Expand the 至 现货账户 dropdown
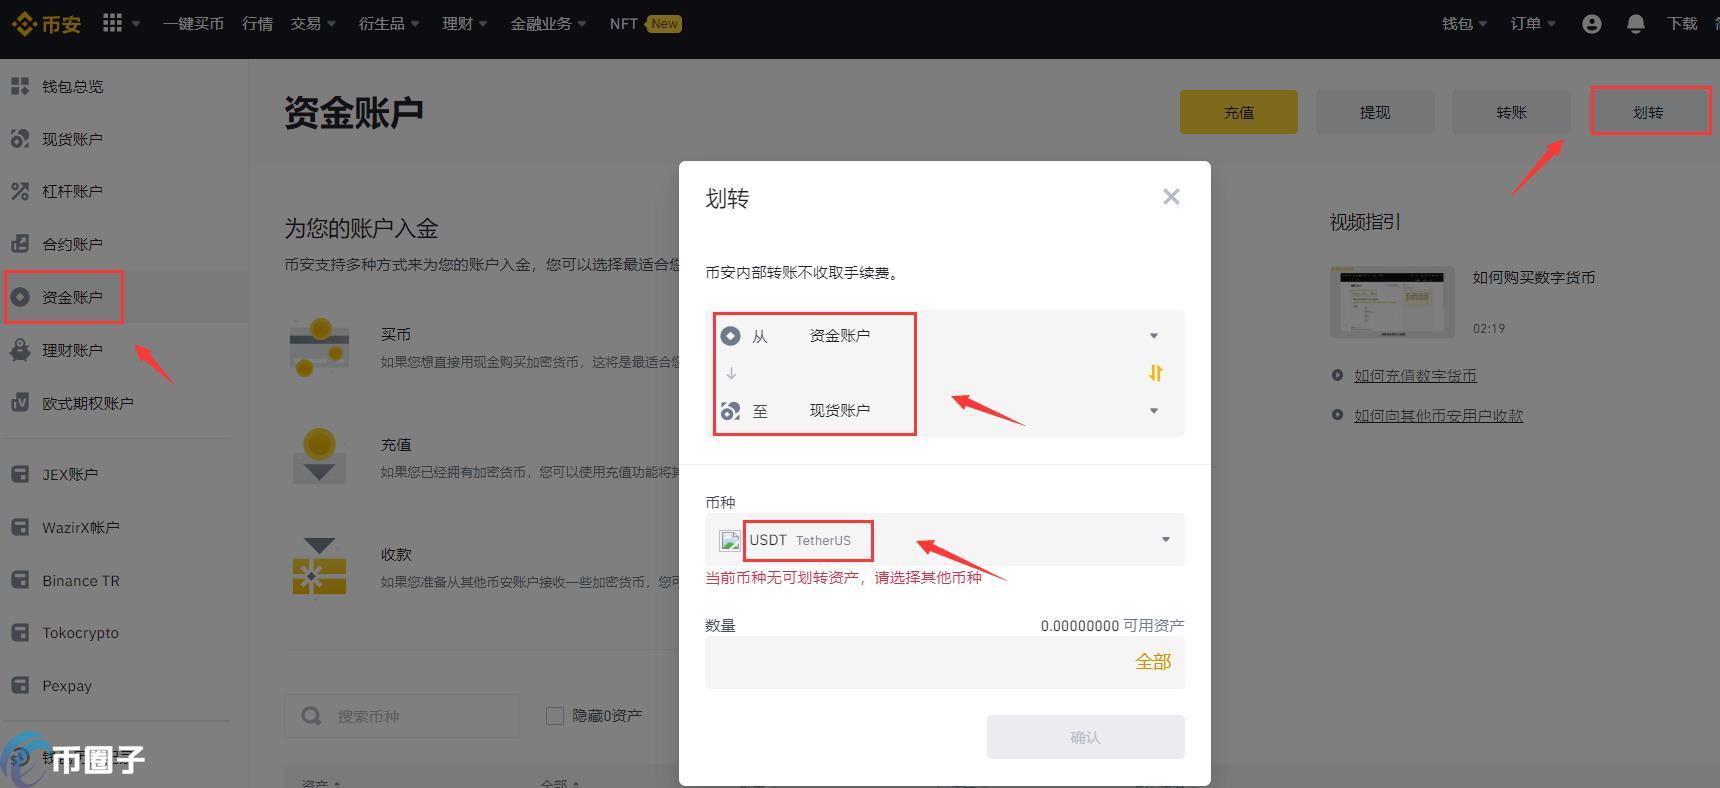Viewport: 1720px width, 788px height. tap(1153, 411)
